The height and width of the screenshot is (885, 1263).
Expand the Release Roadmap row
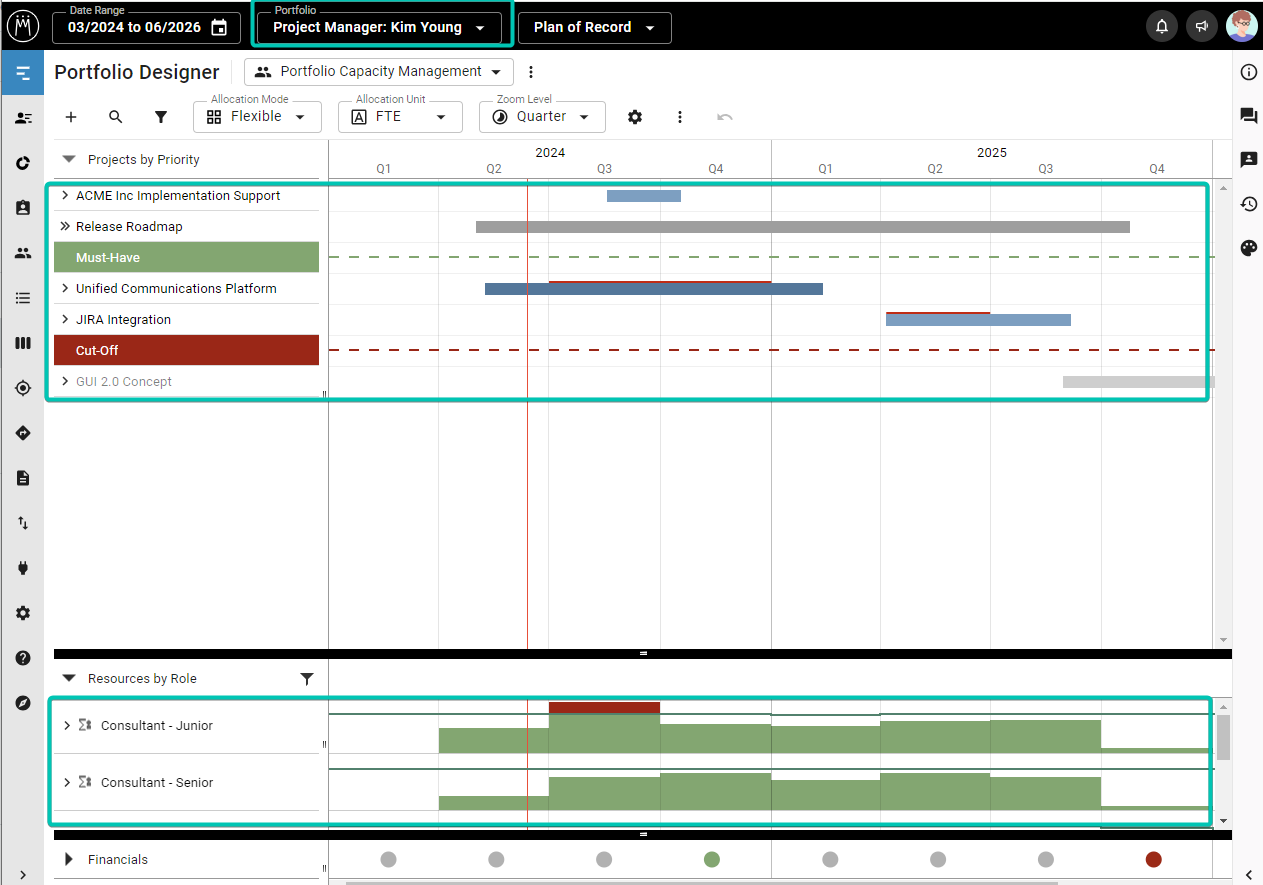tap(65, 227)
